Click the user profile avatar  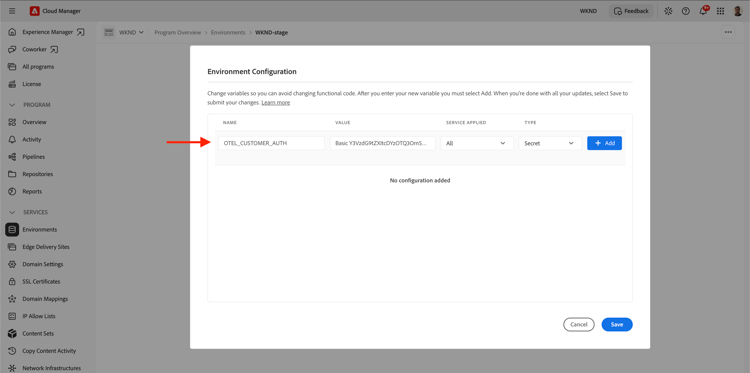pos(738,11)
